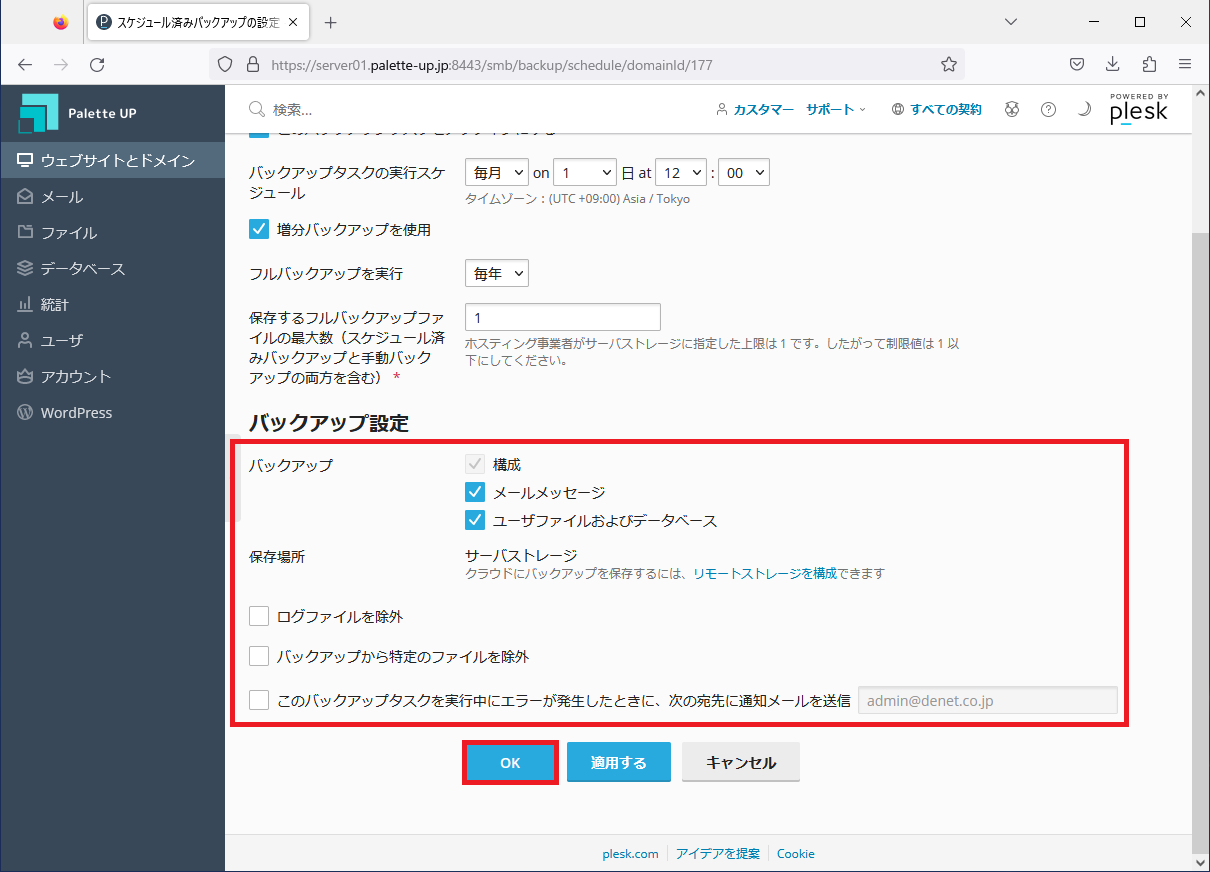Click the タイムゾーン Asia / Tokyo text
Image resolution: width=1210 pixels, height=872 pixels.
577,198
